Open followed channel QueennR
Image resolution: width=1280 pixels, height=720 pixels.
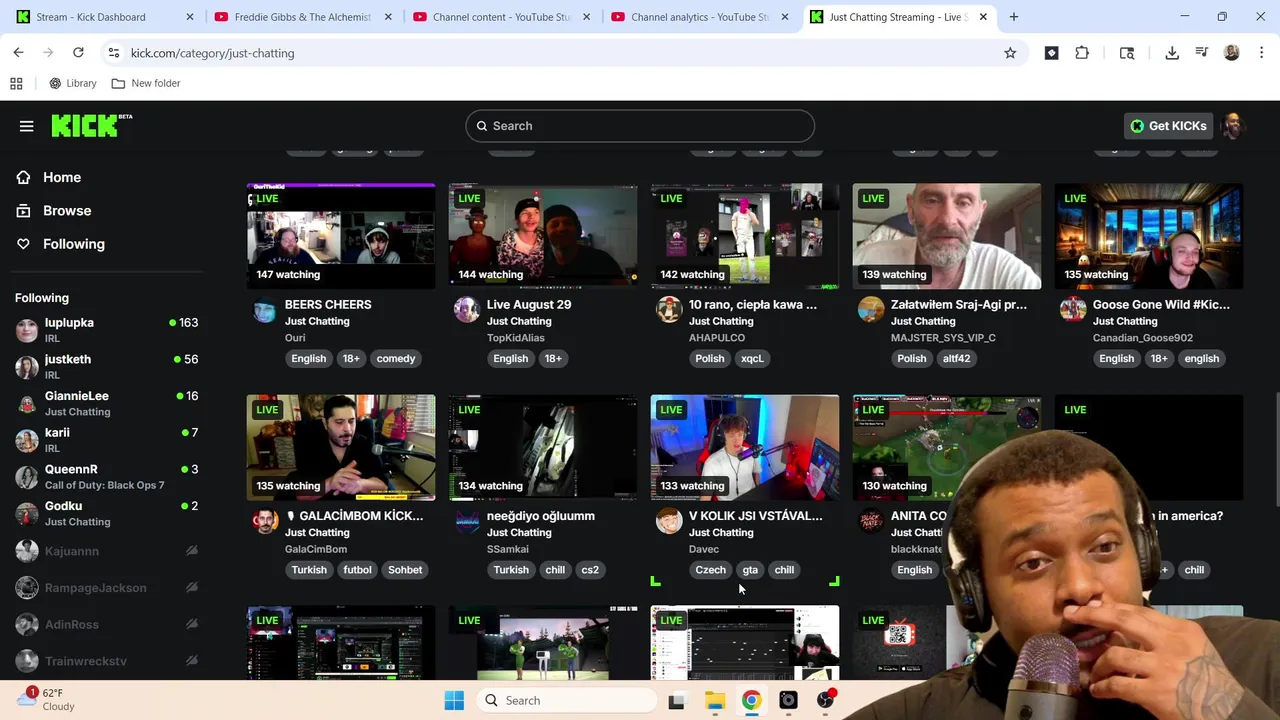coord(107,476)
